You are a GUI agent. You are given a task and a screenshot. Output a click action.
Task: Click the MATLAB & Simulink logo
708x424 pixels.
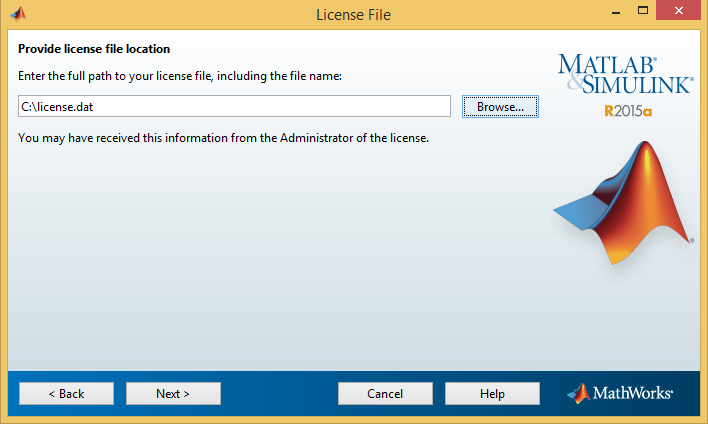pos(625,74)
